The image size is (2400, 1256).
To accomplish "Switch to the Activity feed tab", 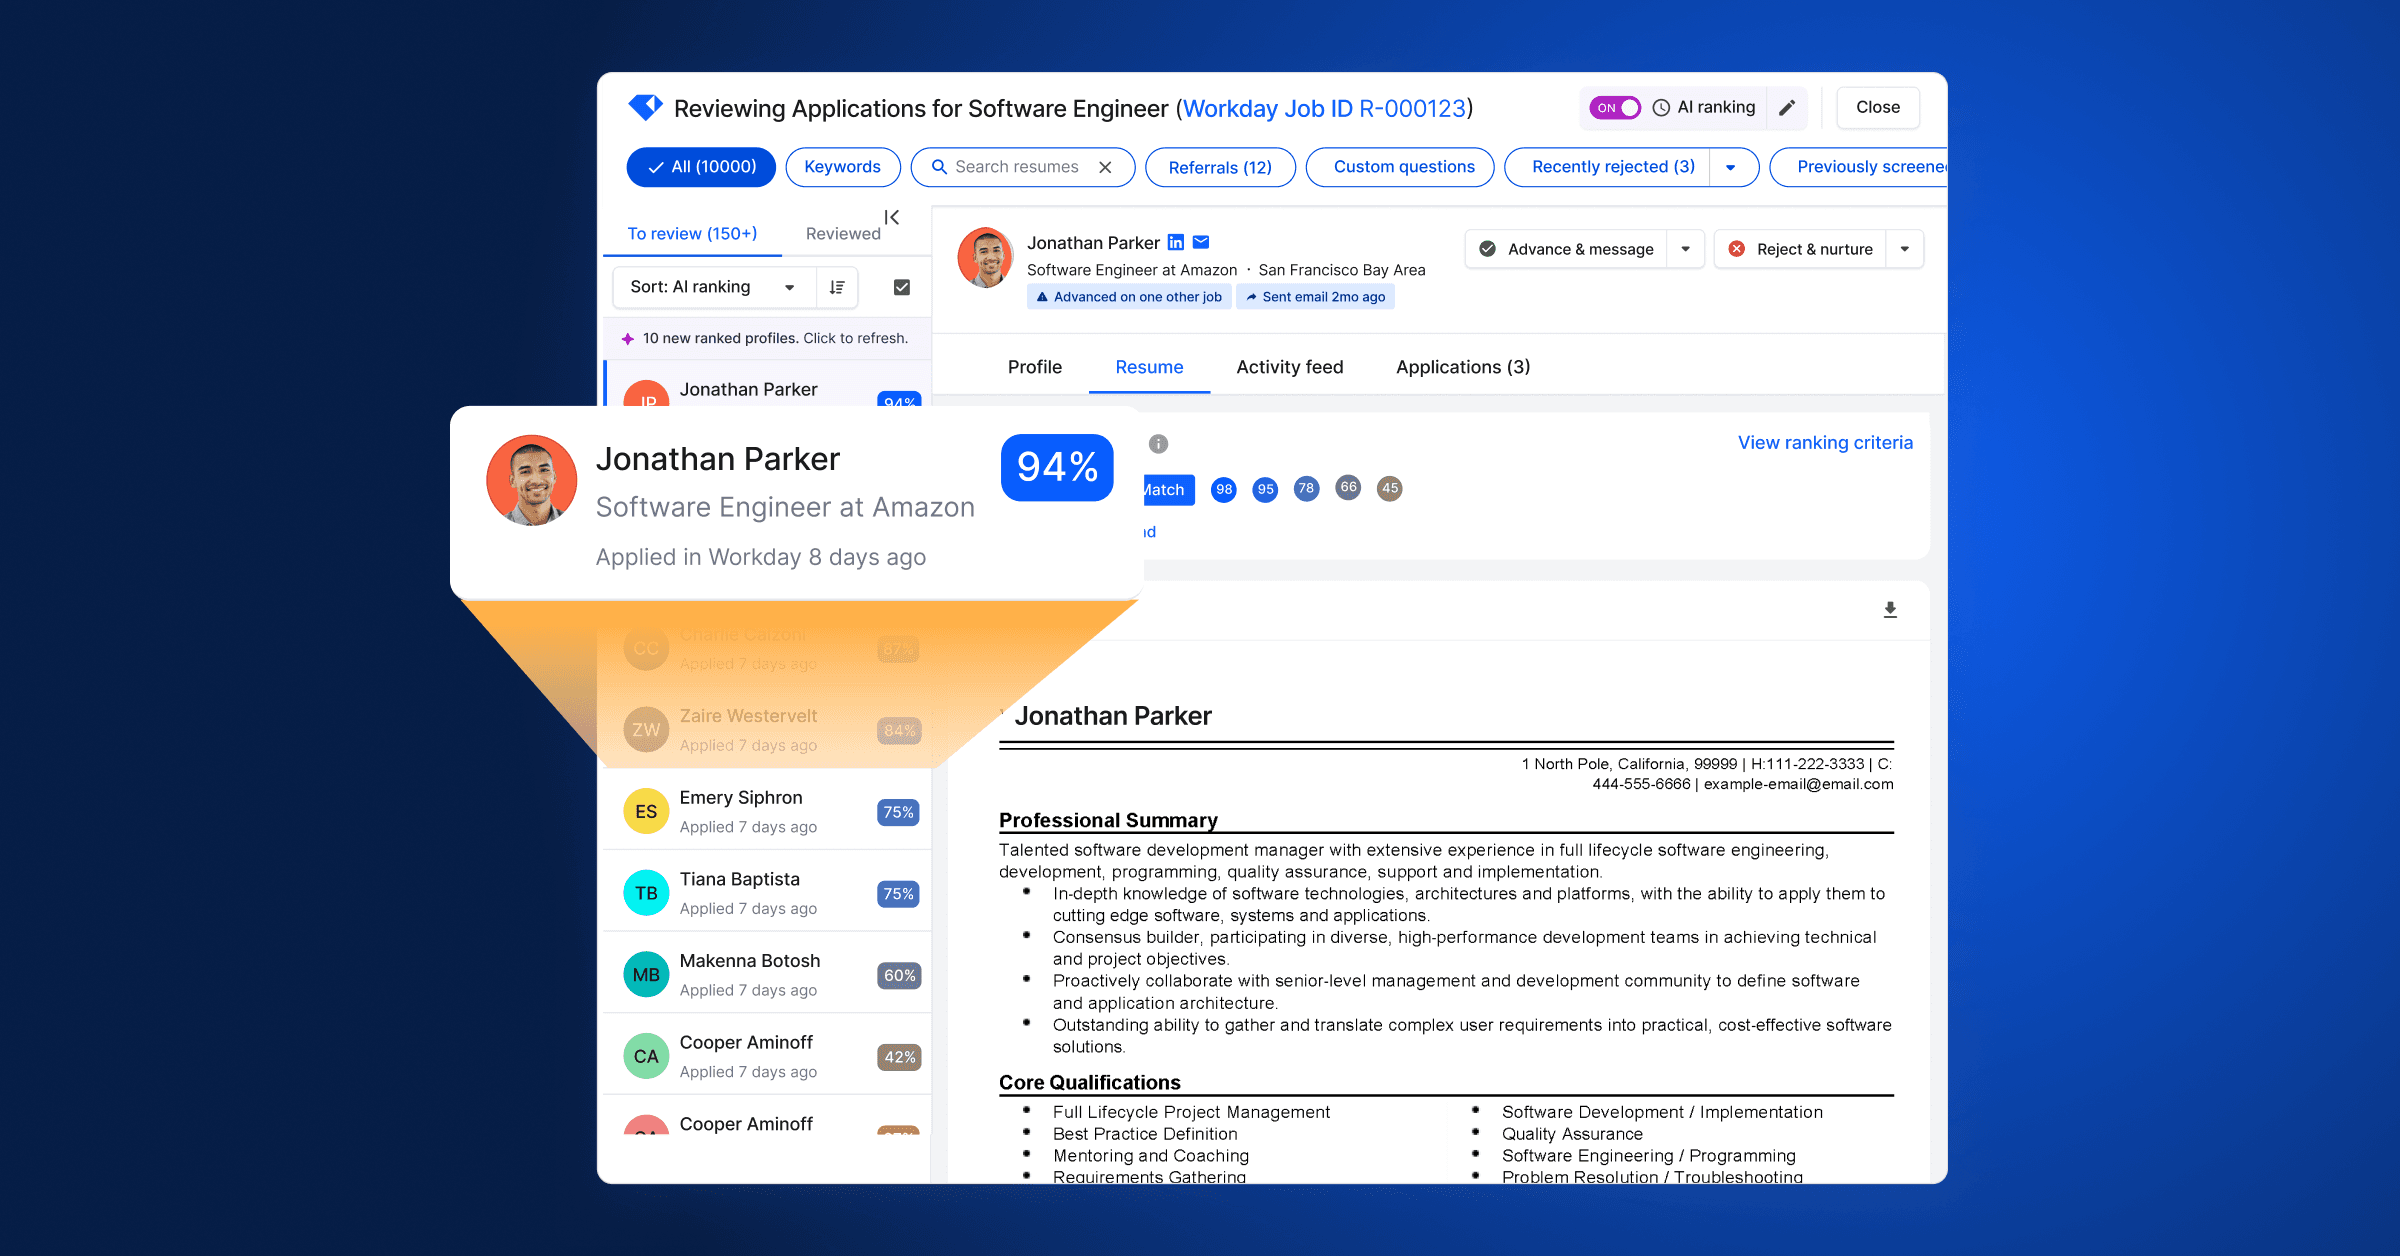I will [x=1289, y=367].
